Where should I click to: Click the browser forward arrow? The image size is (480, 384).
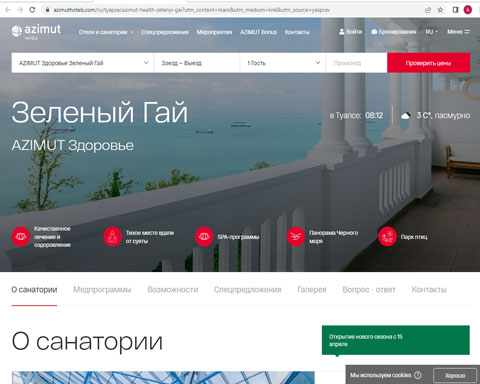tap(20, 10)
